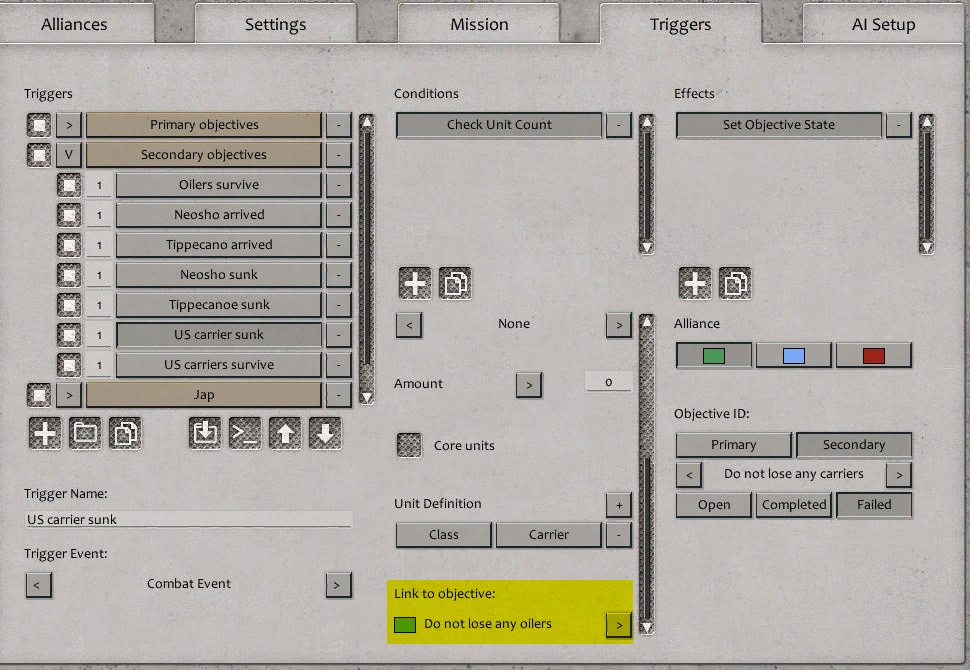Set objective state to Failed

click(x=874, y=505)
